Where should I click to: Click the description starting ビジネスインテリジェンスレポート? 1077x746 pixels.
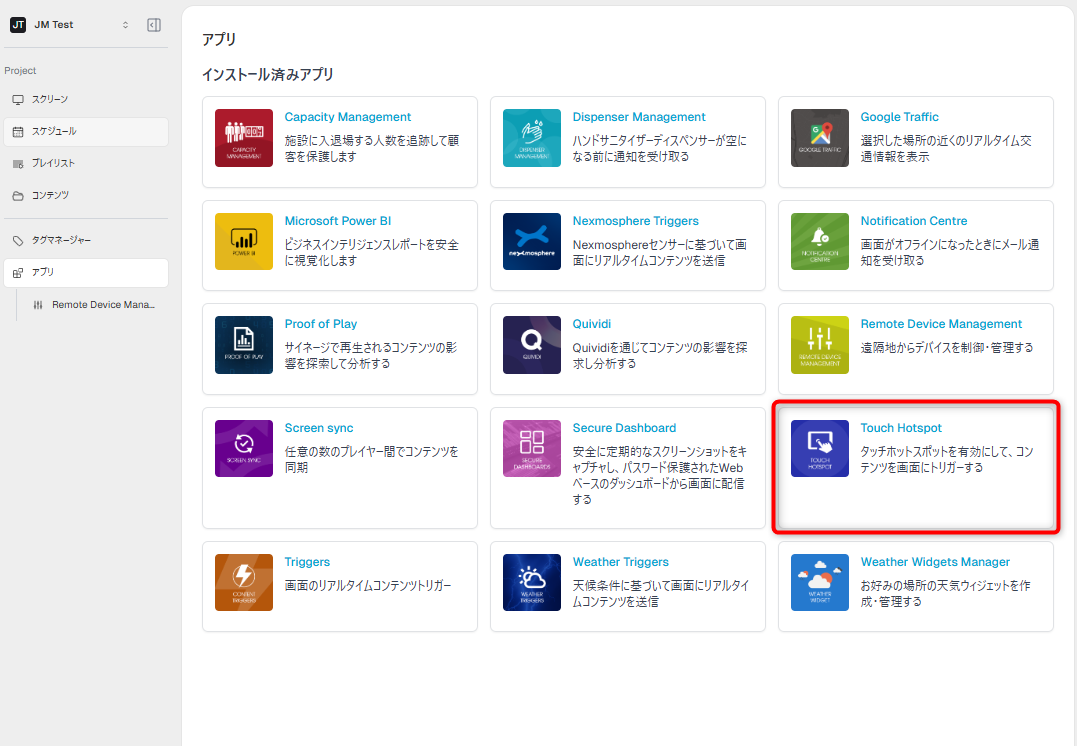[372, 252]
